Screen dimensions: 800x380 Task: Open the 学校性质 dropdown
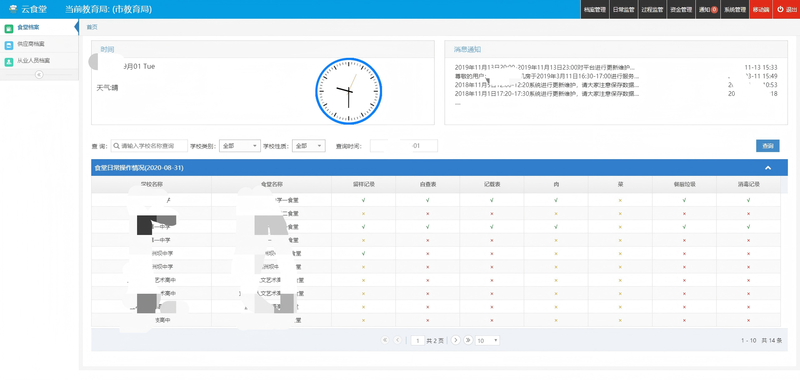click(x=309, y=146)
